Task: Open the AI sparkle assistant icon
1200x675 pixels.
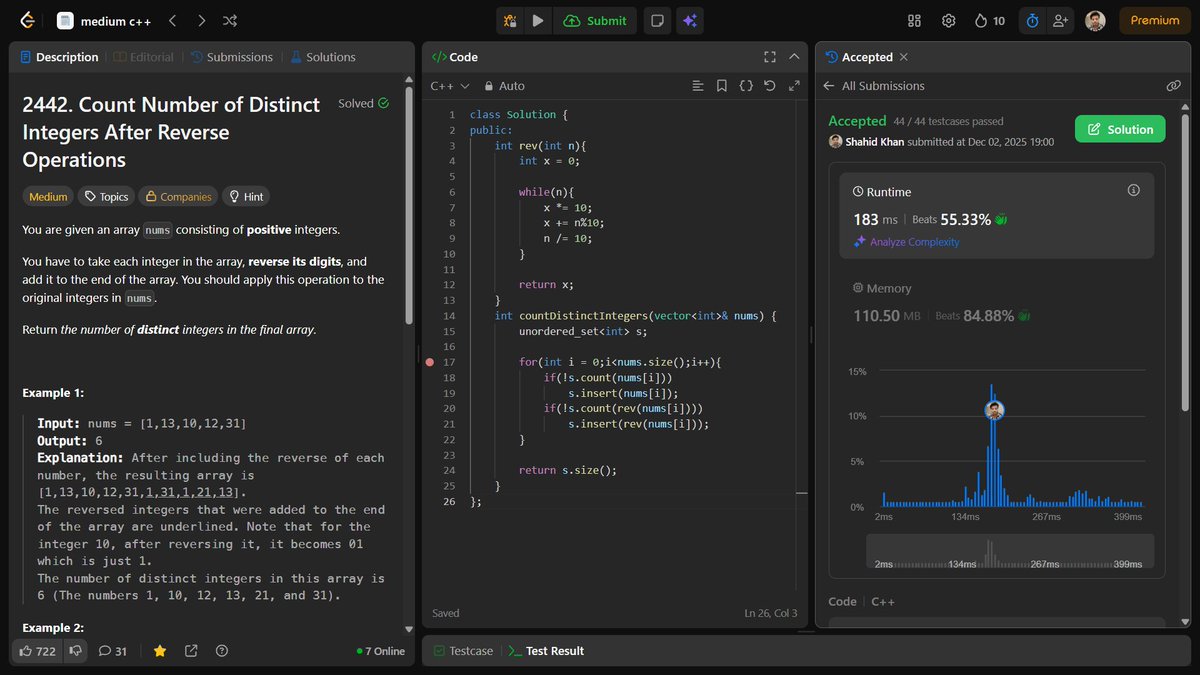Action: pos(690,20)
